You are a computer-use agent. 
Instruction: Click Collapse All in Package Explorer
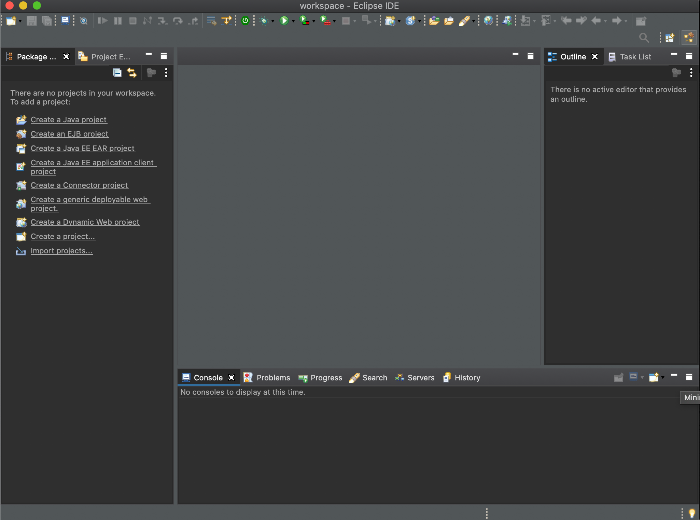click(117, 73)
